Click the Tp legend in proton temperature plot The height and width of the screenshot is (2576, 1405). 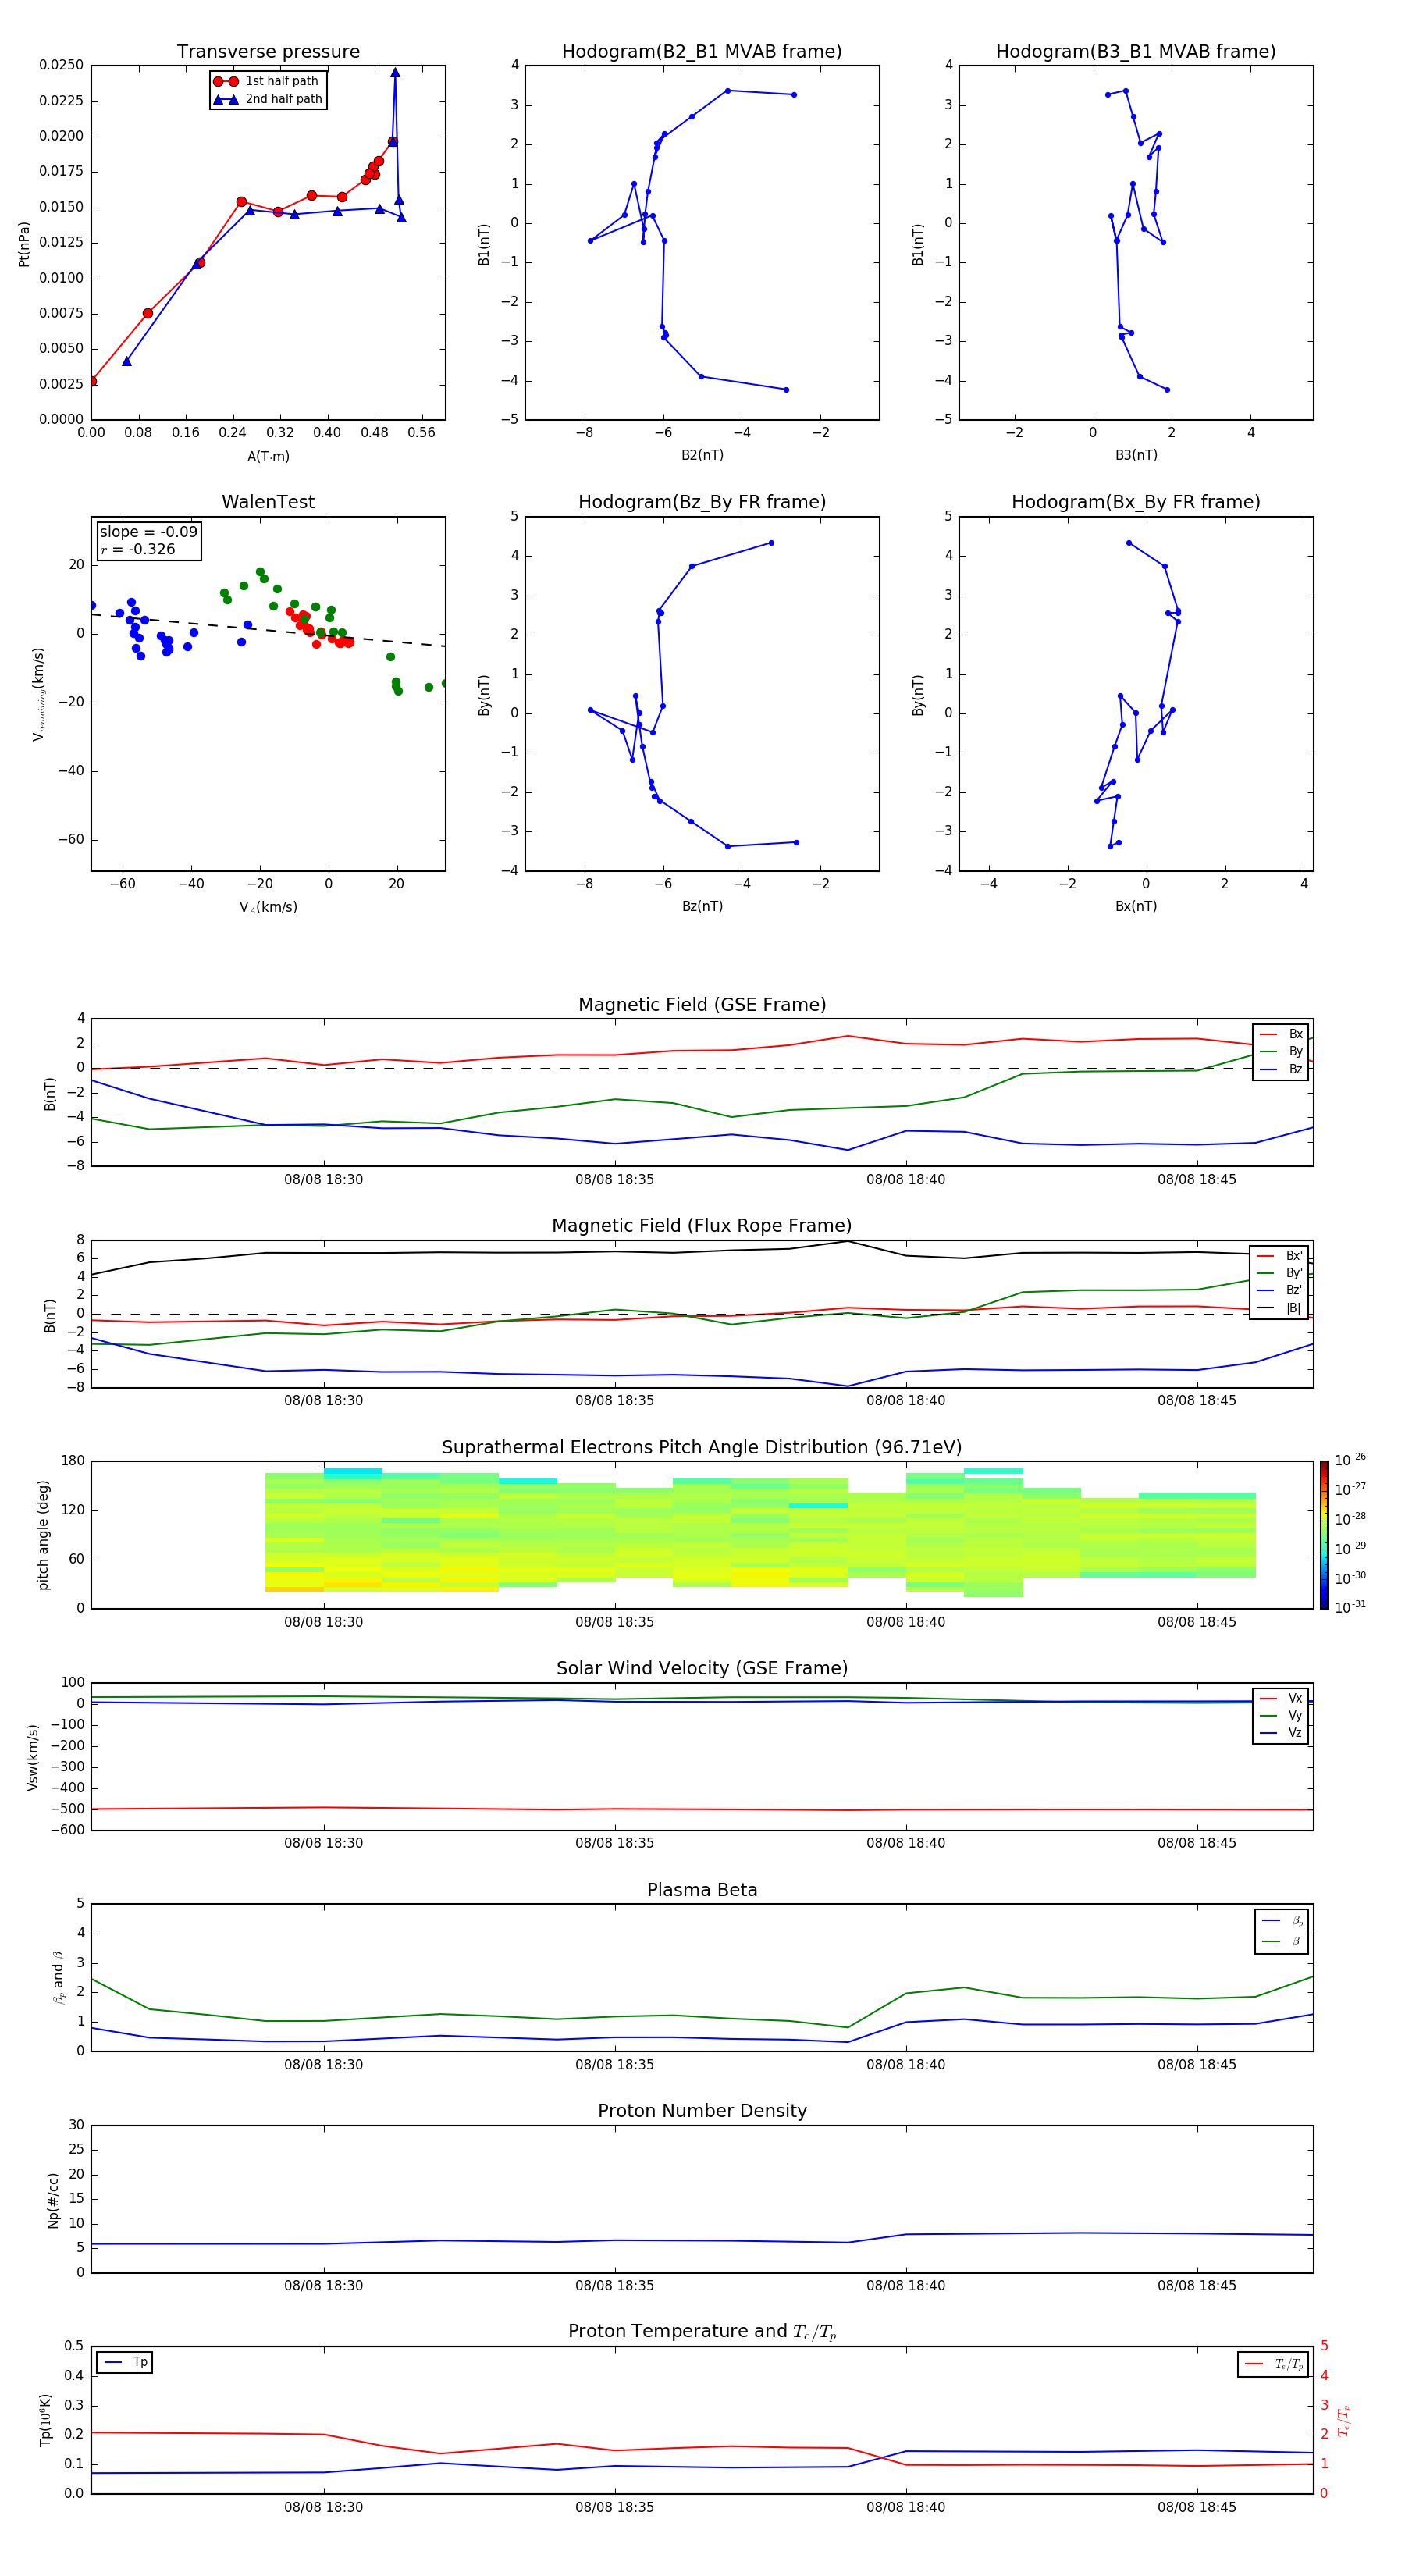pos(125,2362)
